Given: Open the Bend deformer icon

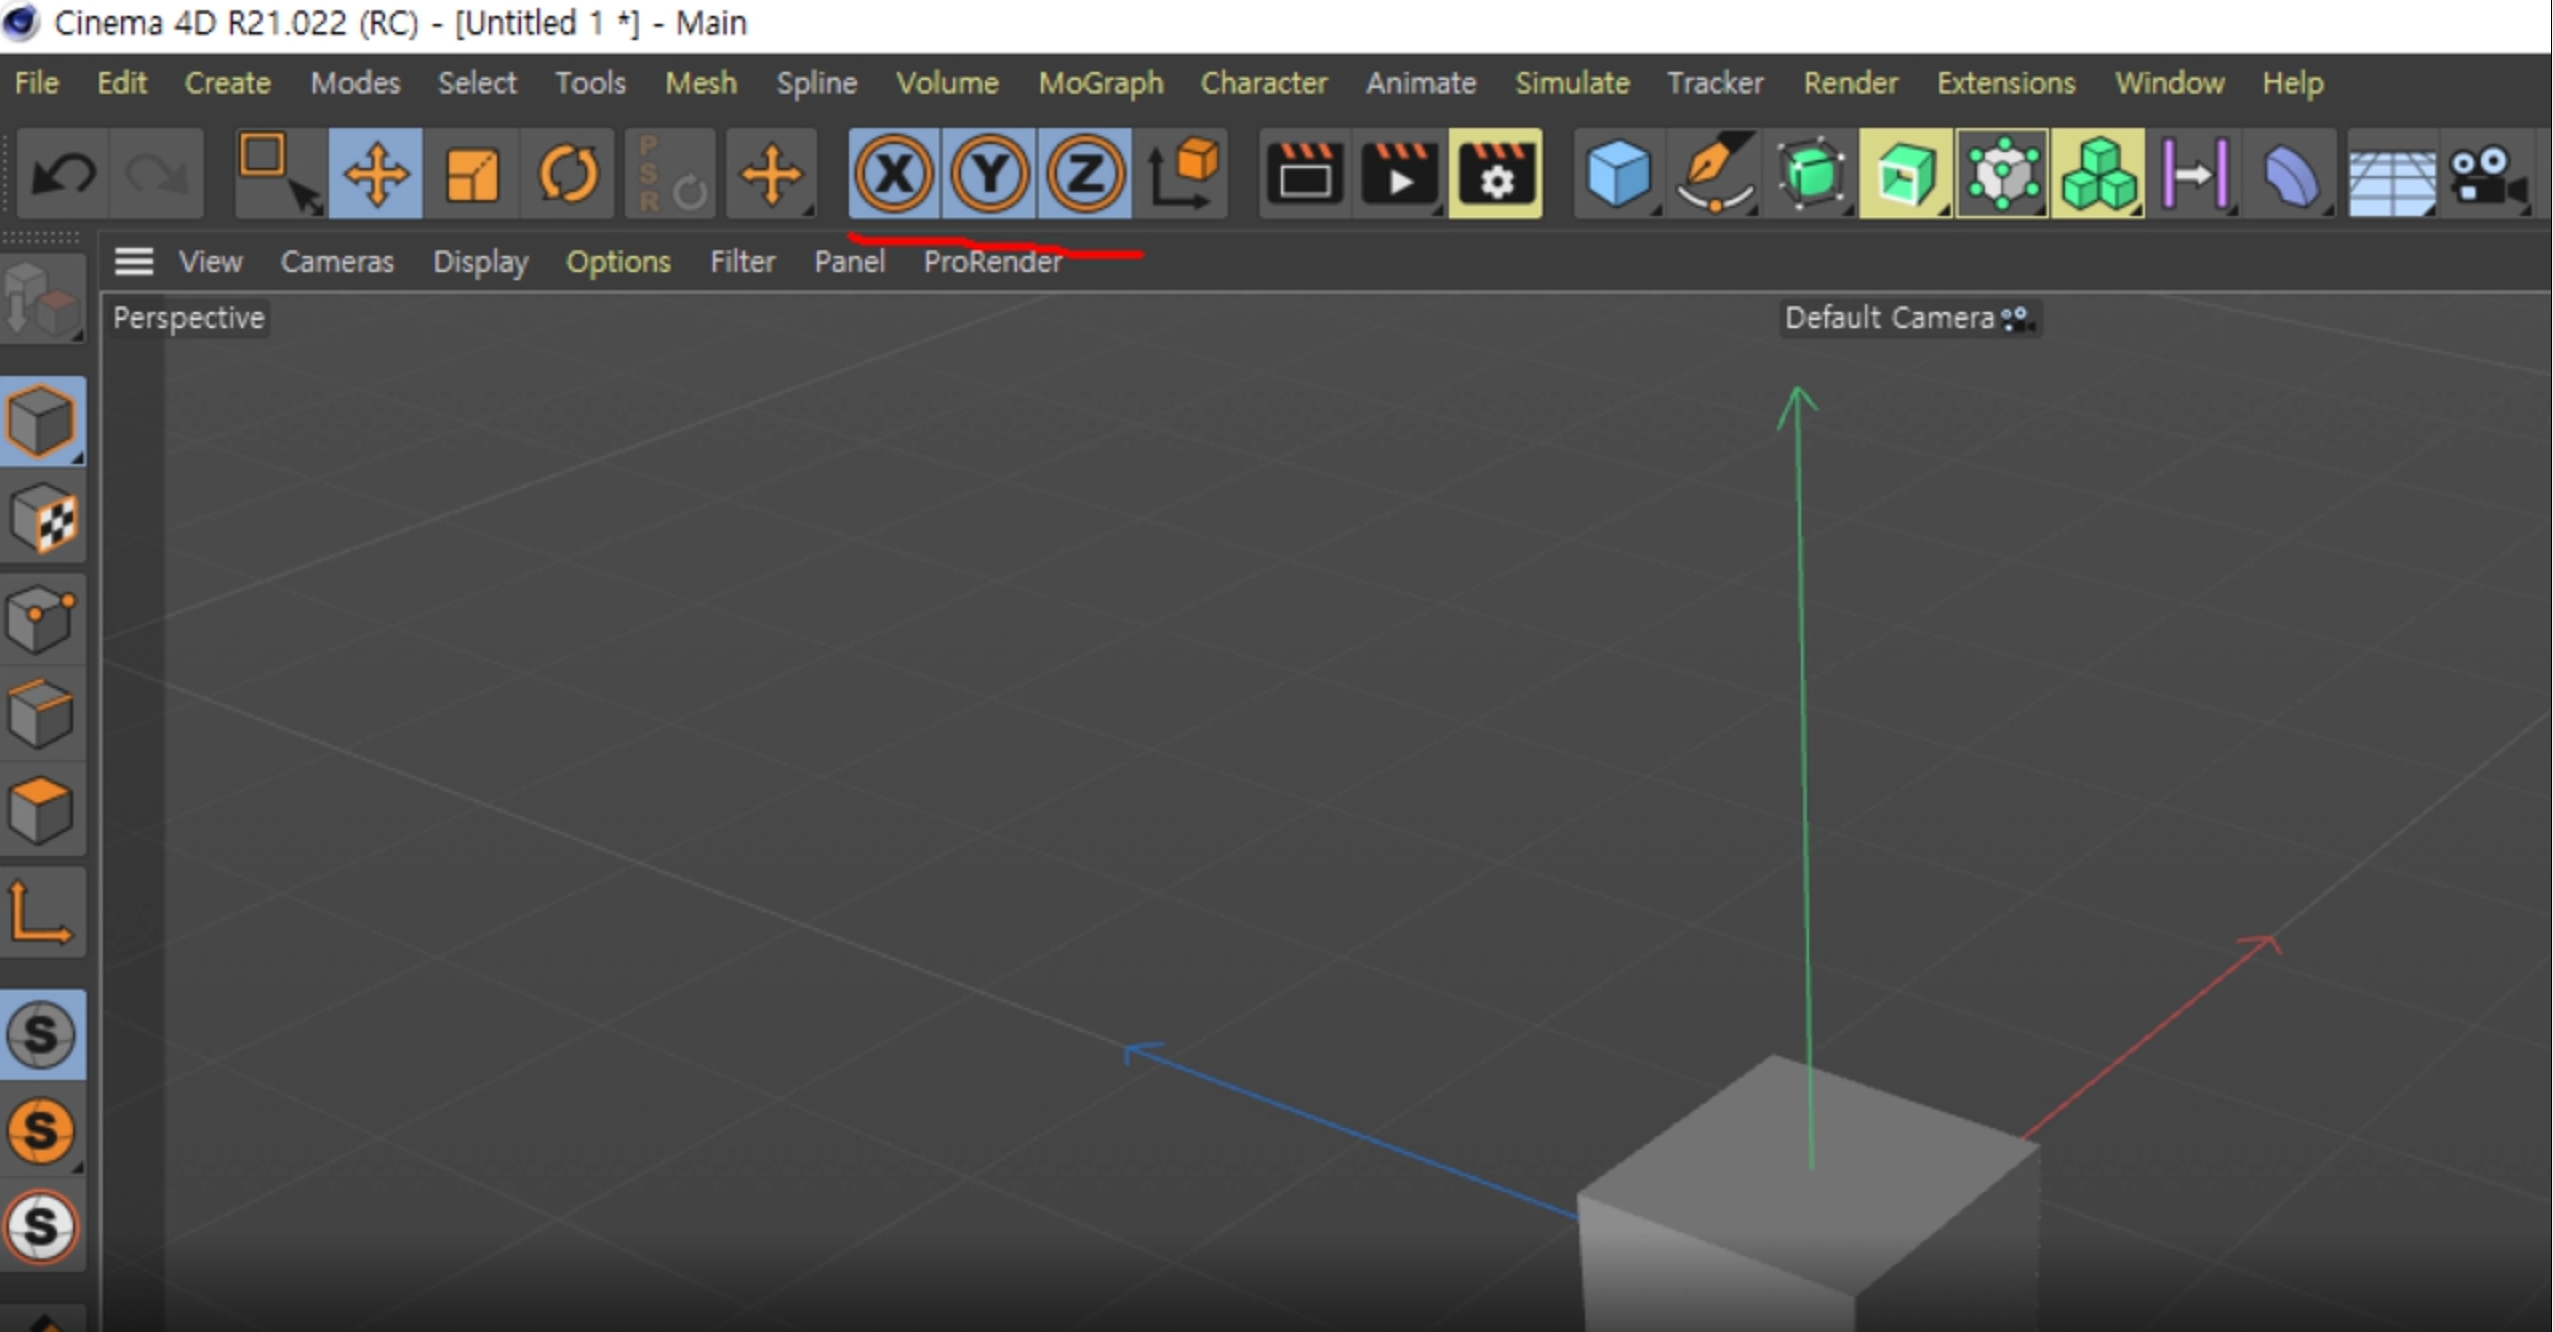Looking at the screenshot, I should [2290, 173].
